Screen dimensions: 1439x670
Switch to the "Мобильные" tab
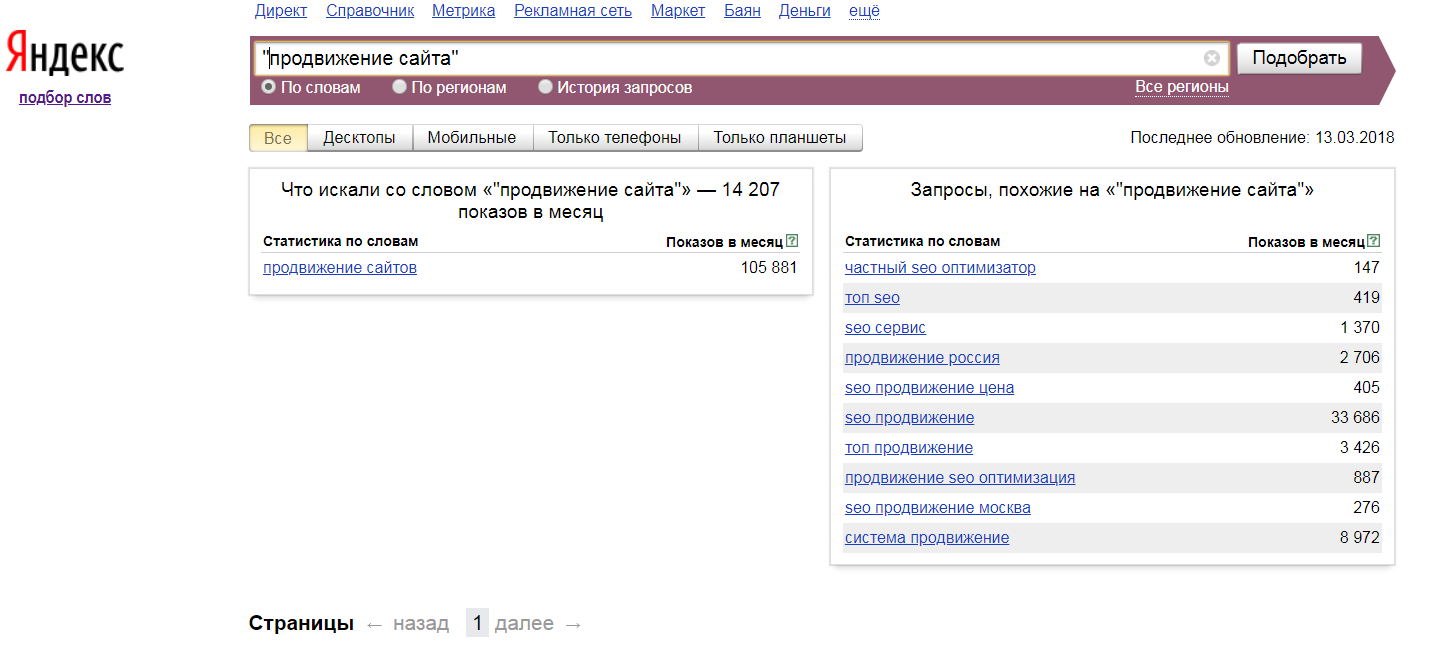(471, 138)
